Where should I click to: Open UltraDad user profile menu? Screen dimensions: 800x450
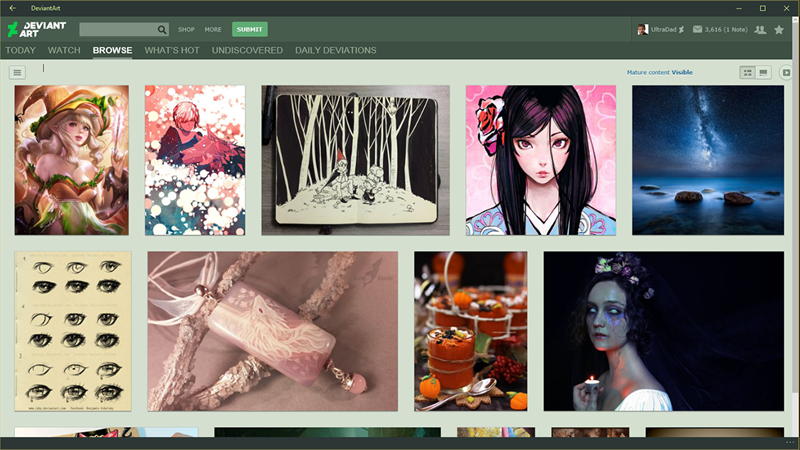coord(661,30)
